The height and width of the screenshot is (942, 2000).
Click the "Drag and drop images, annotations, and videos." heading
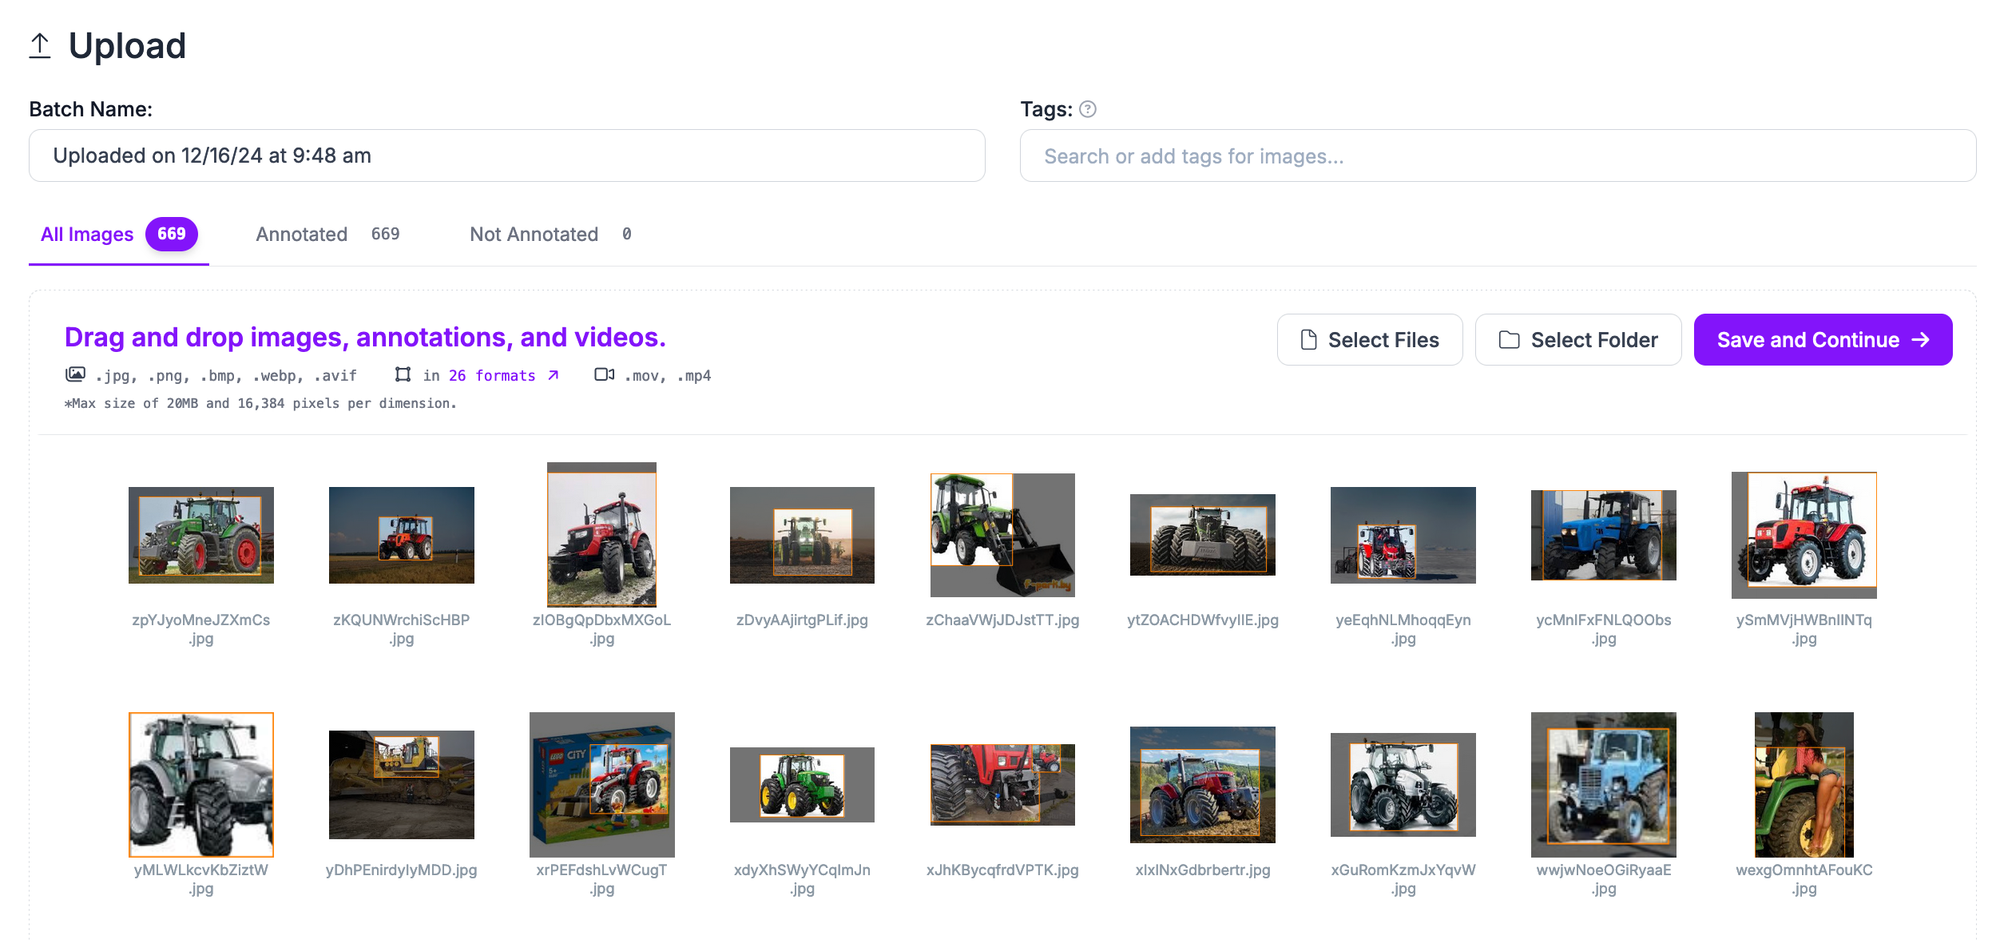(x=365, y=338)
